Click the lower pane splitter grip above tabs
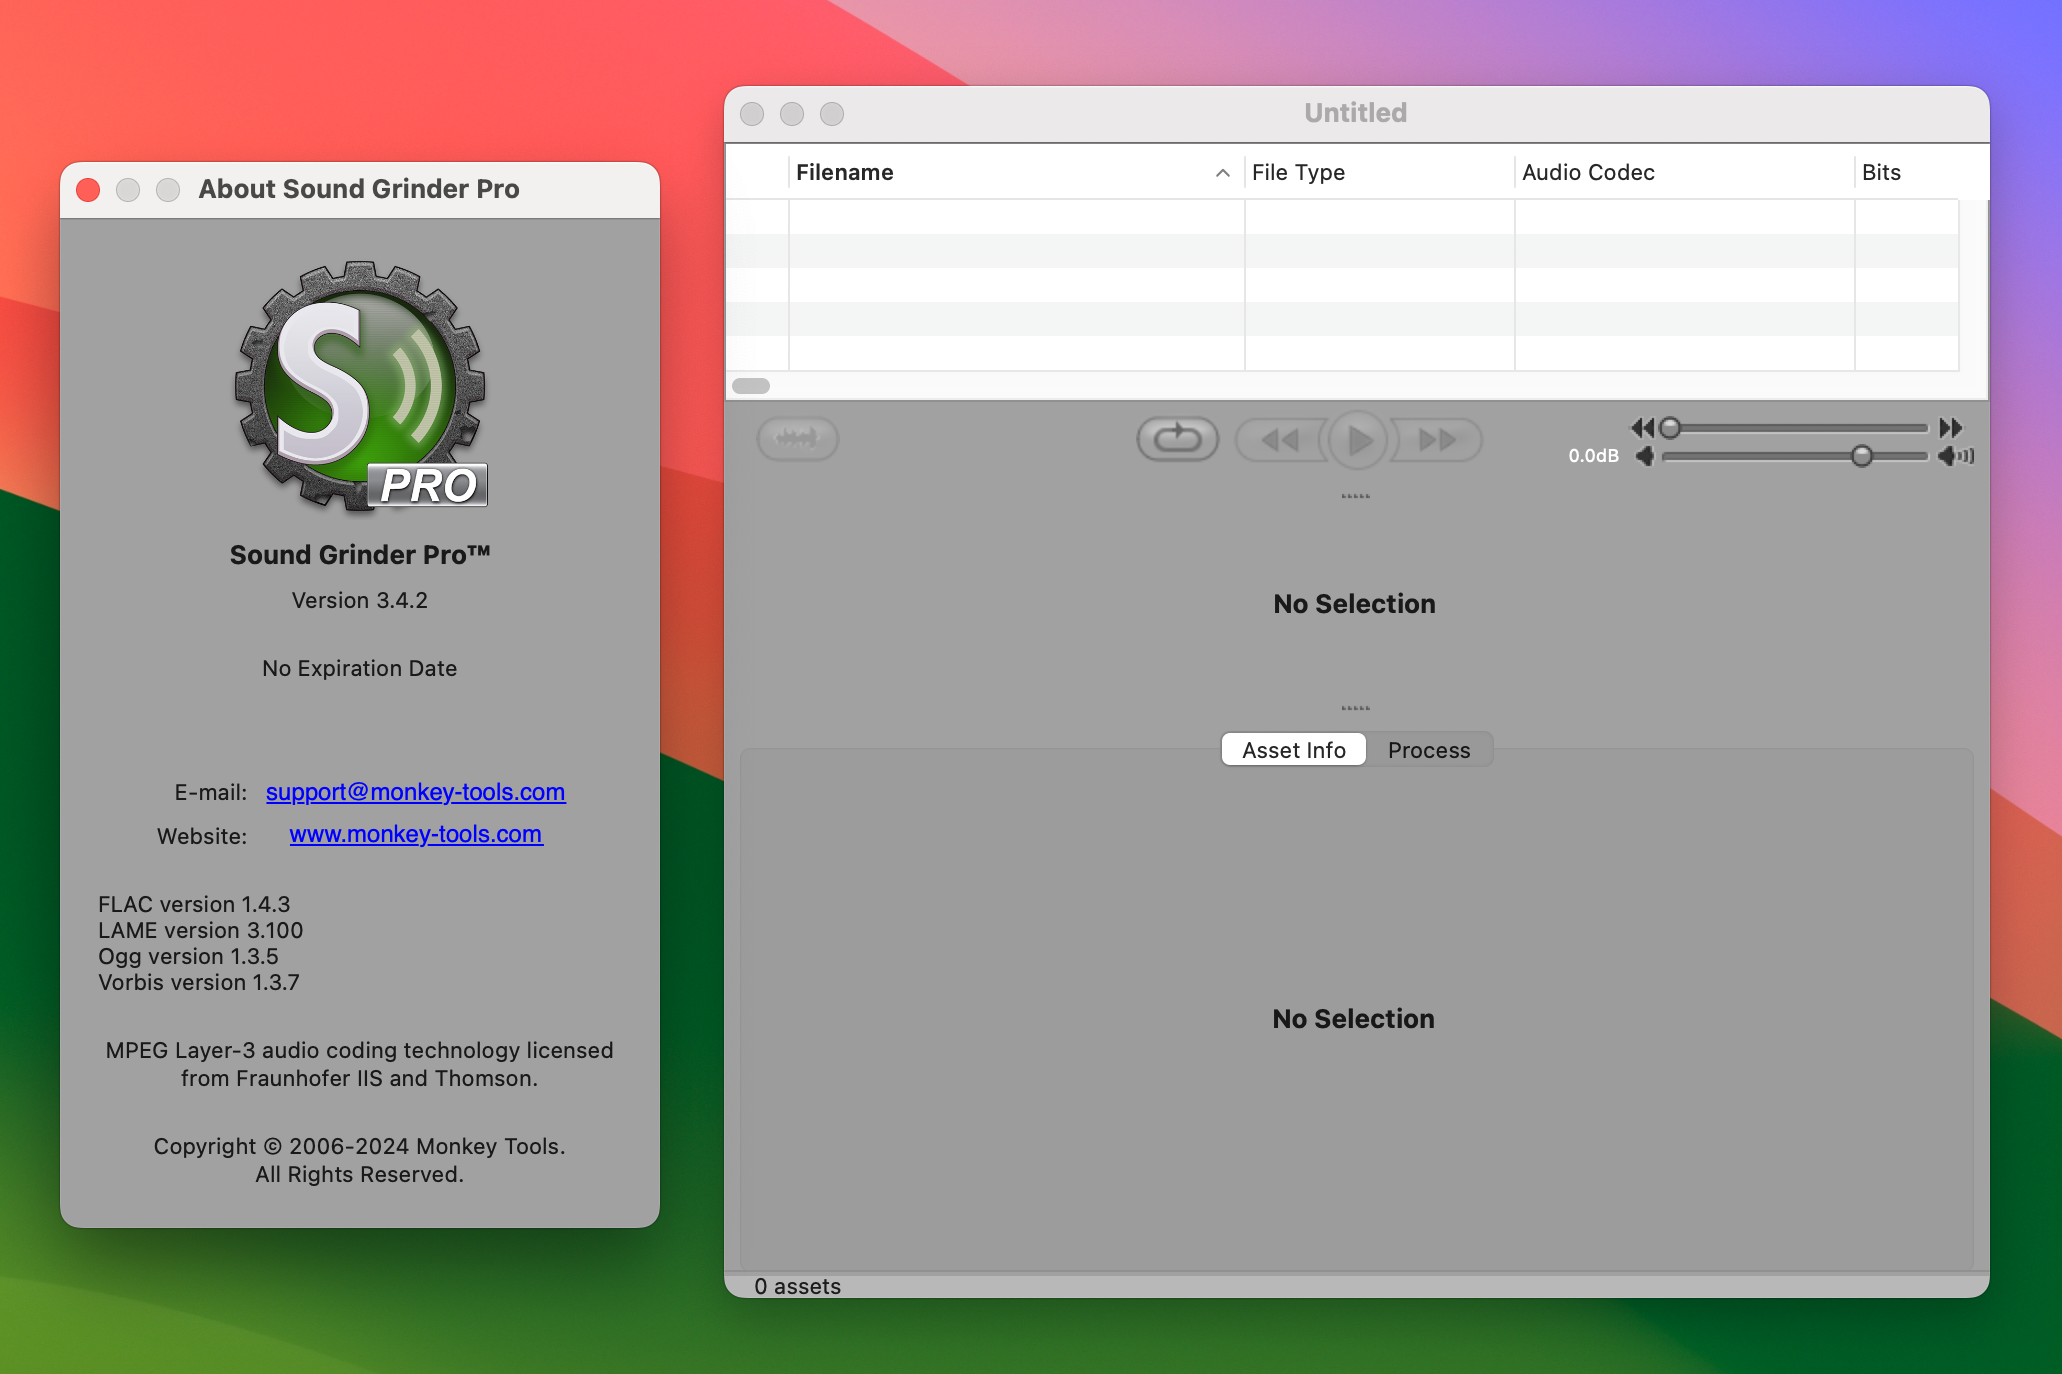The width and height of the screenshot is (2062, 1374). click(x=1355, y=708)
